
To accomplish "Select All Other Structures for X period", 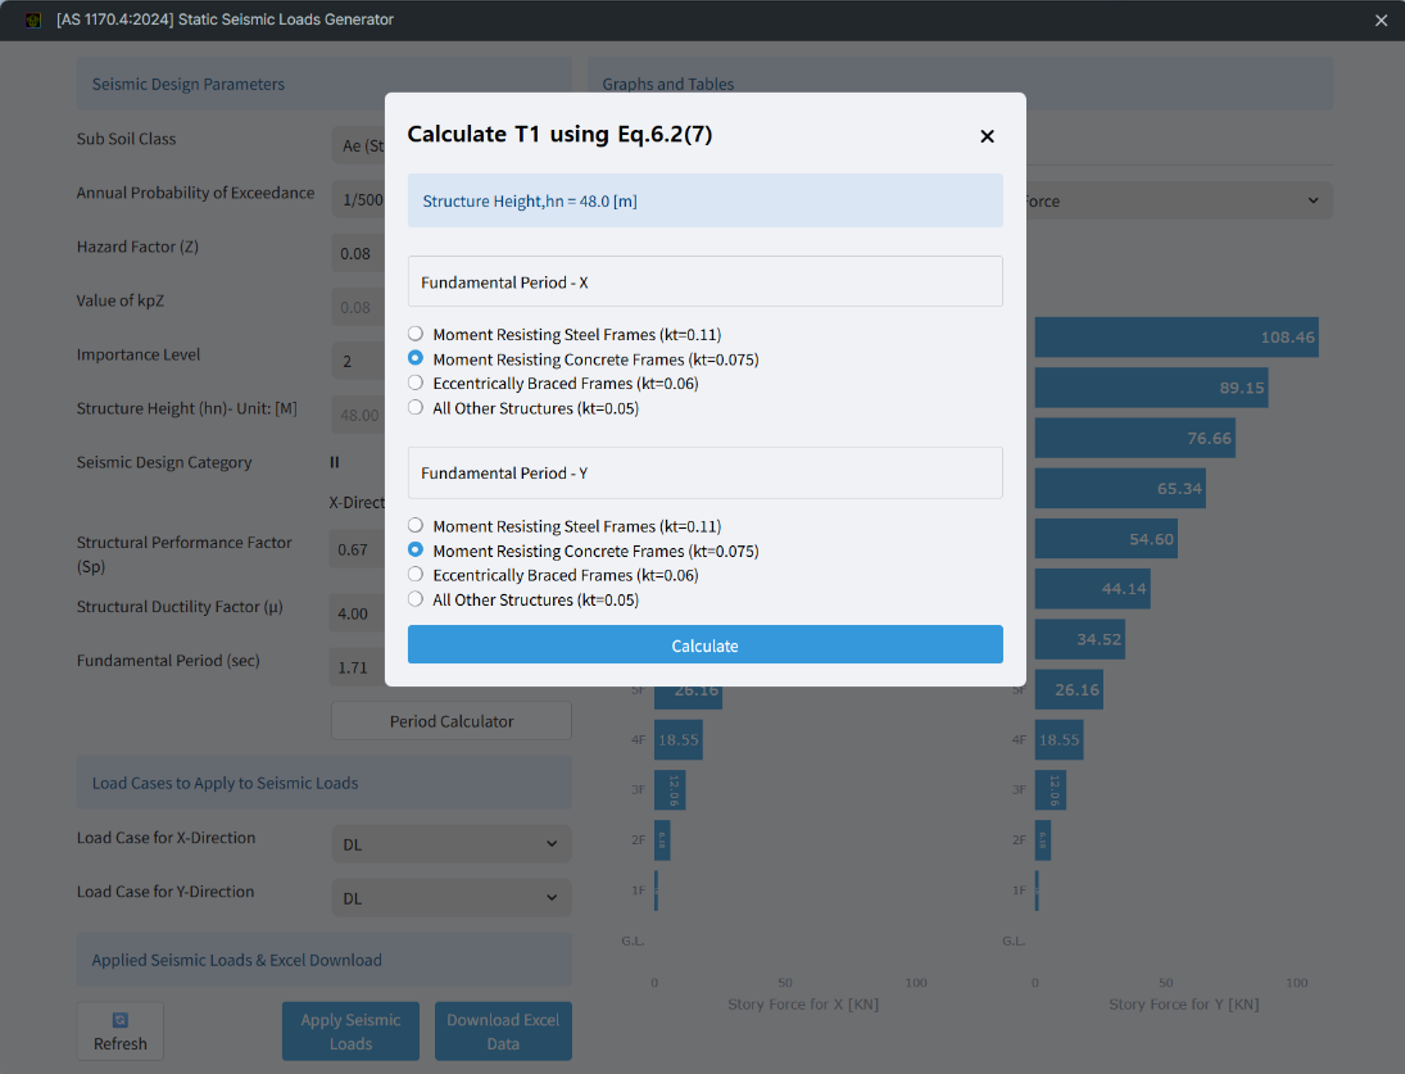I will (x=416, y=408).
